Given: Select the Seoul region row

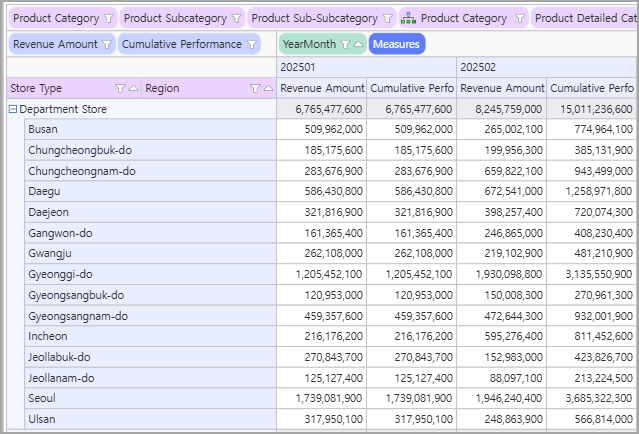Looking at the screenshot, I should pos(150,398).
